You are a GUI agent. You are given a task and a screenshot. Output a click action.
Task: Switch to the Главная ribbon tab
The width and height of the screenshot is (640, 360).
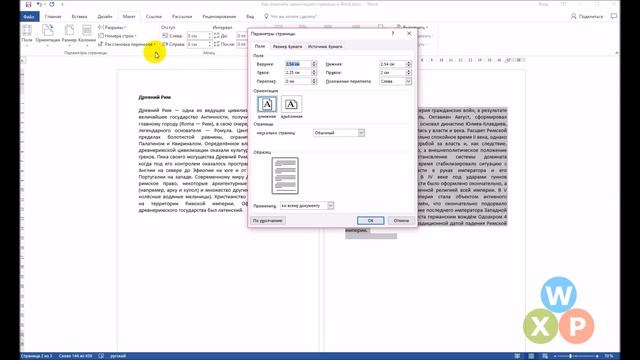(x=53, y=17)
